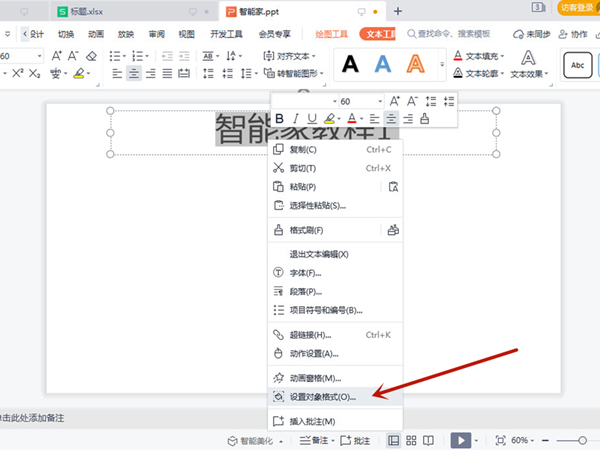
Task: Expand the 文本填充 dropdown in ribbon
Action: (x=500, y=56)
